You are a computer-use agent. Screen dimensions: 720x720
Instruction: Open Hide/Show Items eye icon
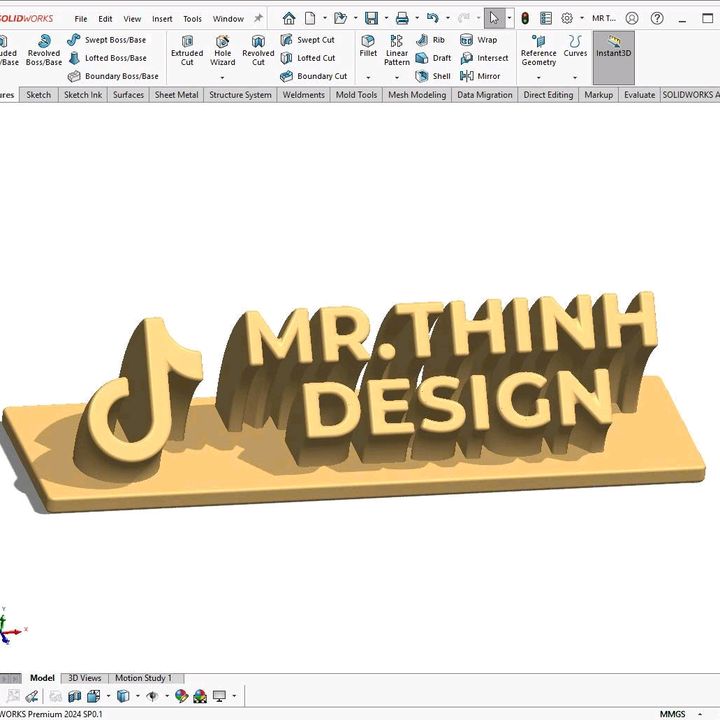(x=152, y=697)
